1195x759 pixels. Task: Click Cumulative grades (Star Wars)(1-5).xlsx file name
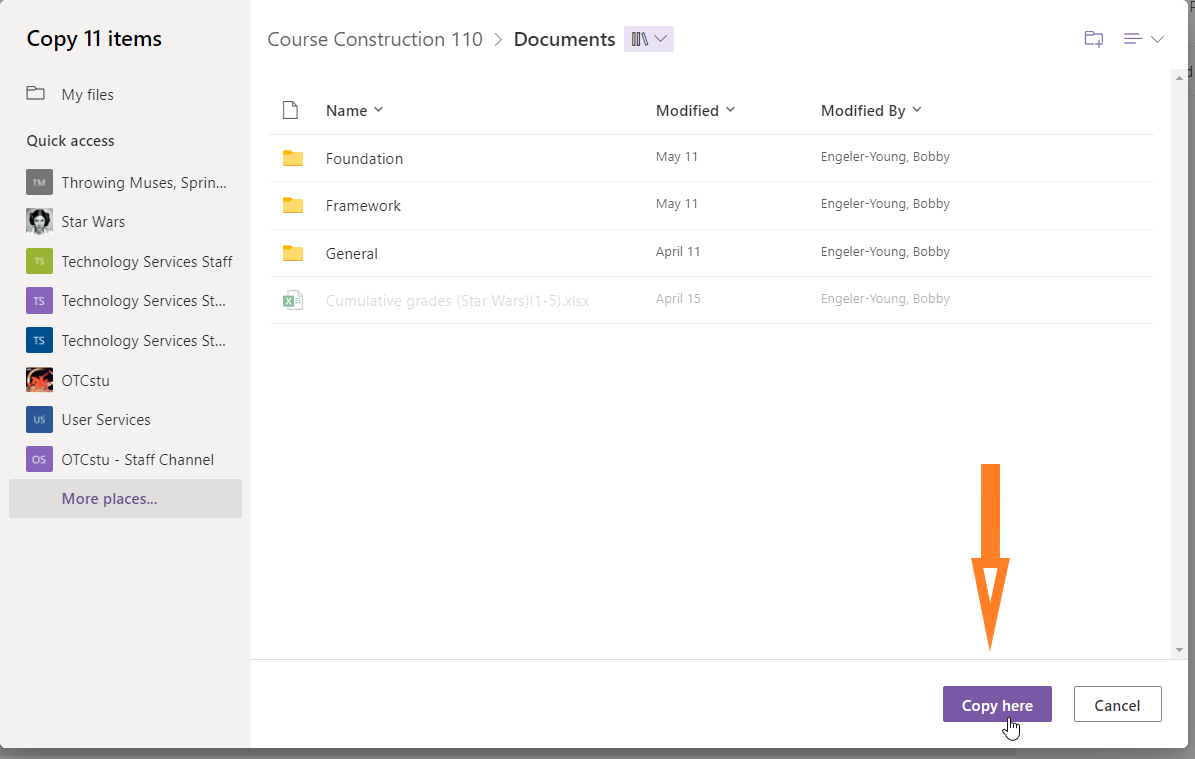457,301
